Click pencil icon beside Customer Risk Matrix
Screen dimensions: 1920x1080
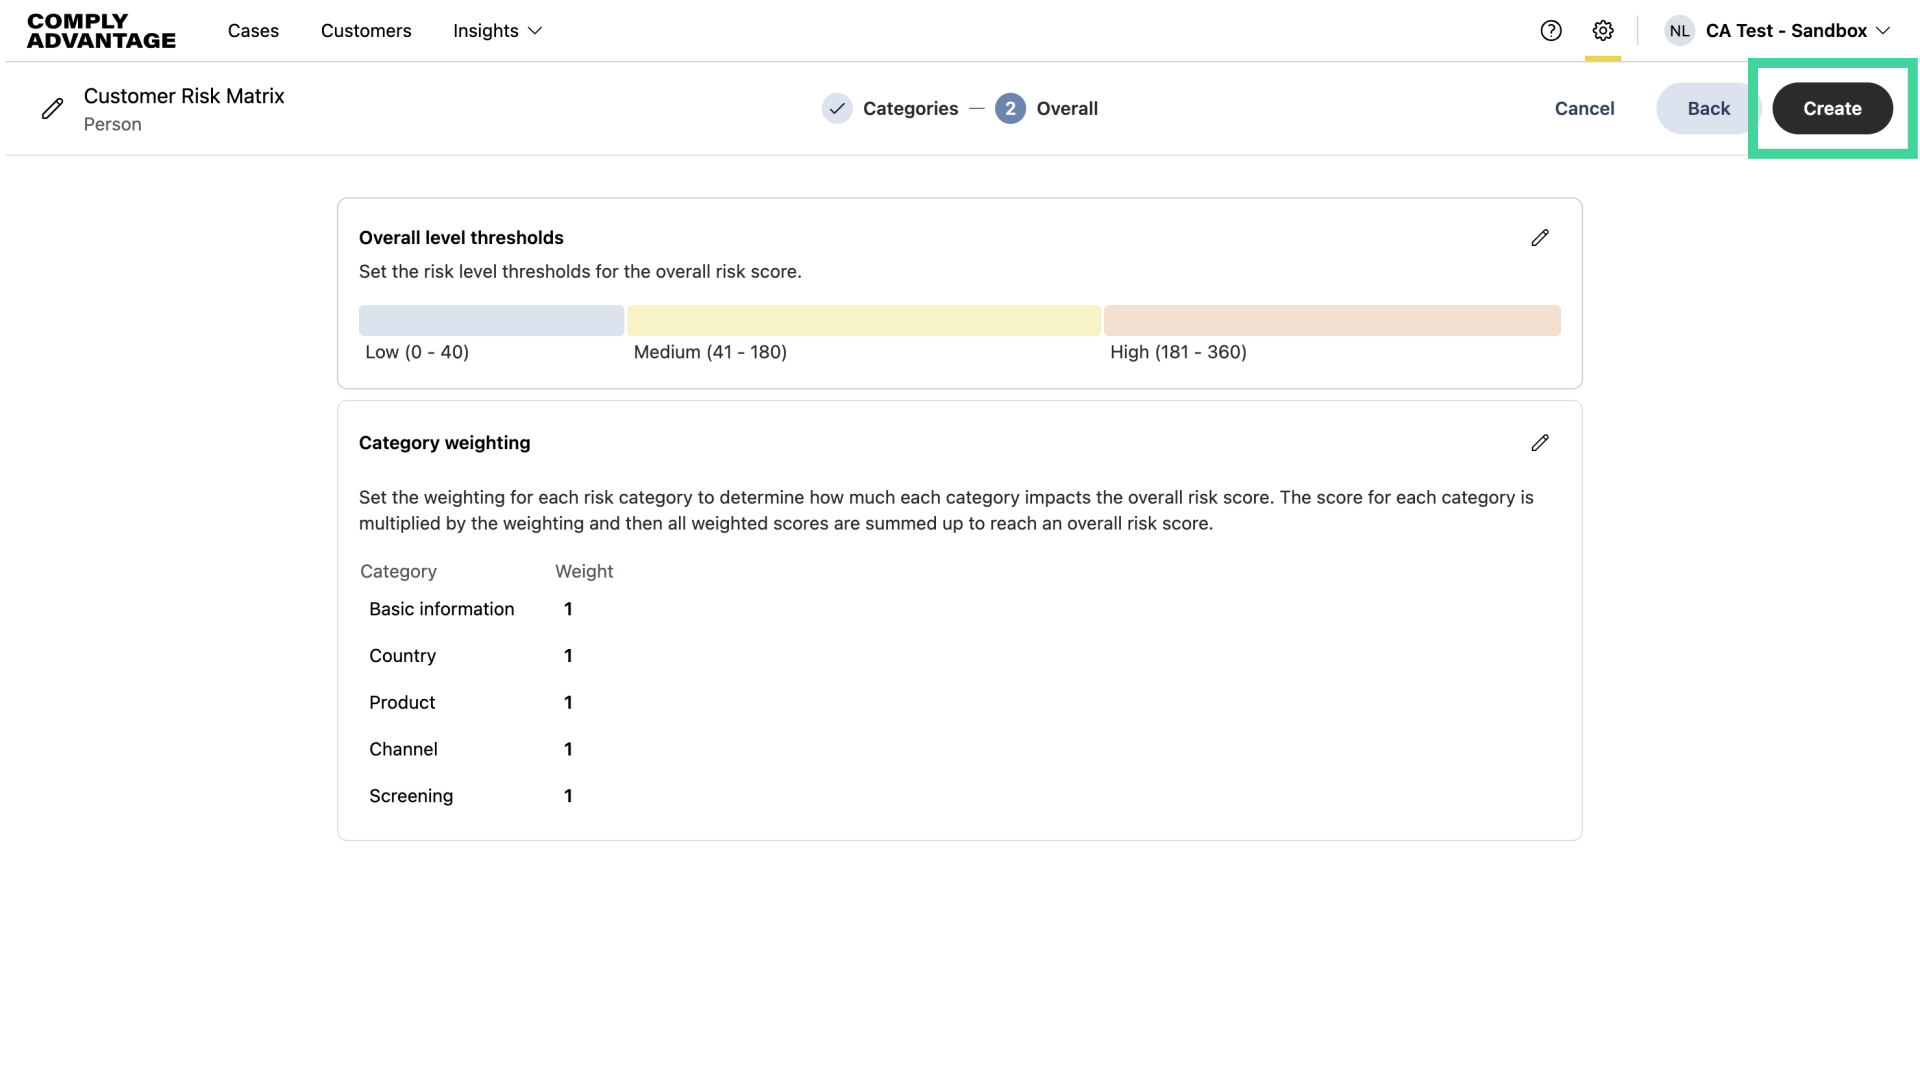[x=52, y=109]
